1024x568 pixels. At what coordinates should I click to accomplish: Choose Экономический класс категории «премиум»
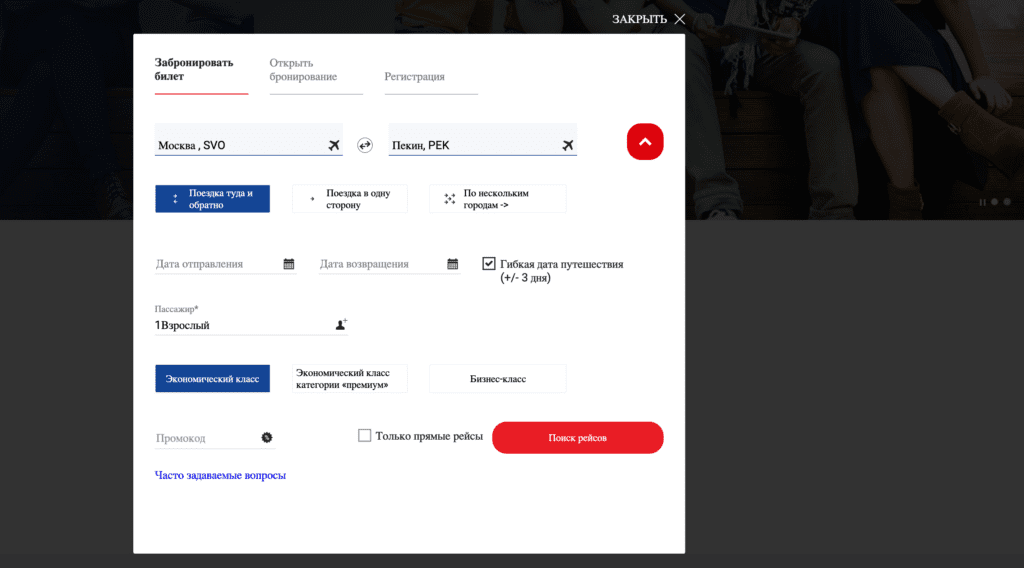point(350,379)
